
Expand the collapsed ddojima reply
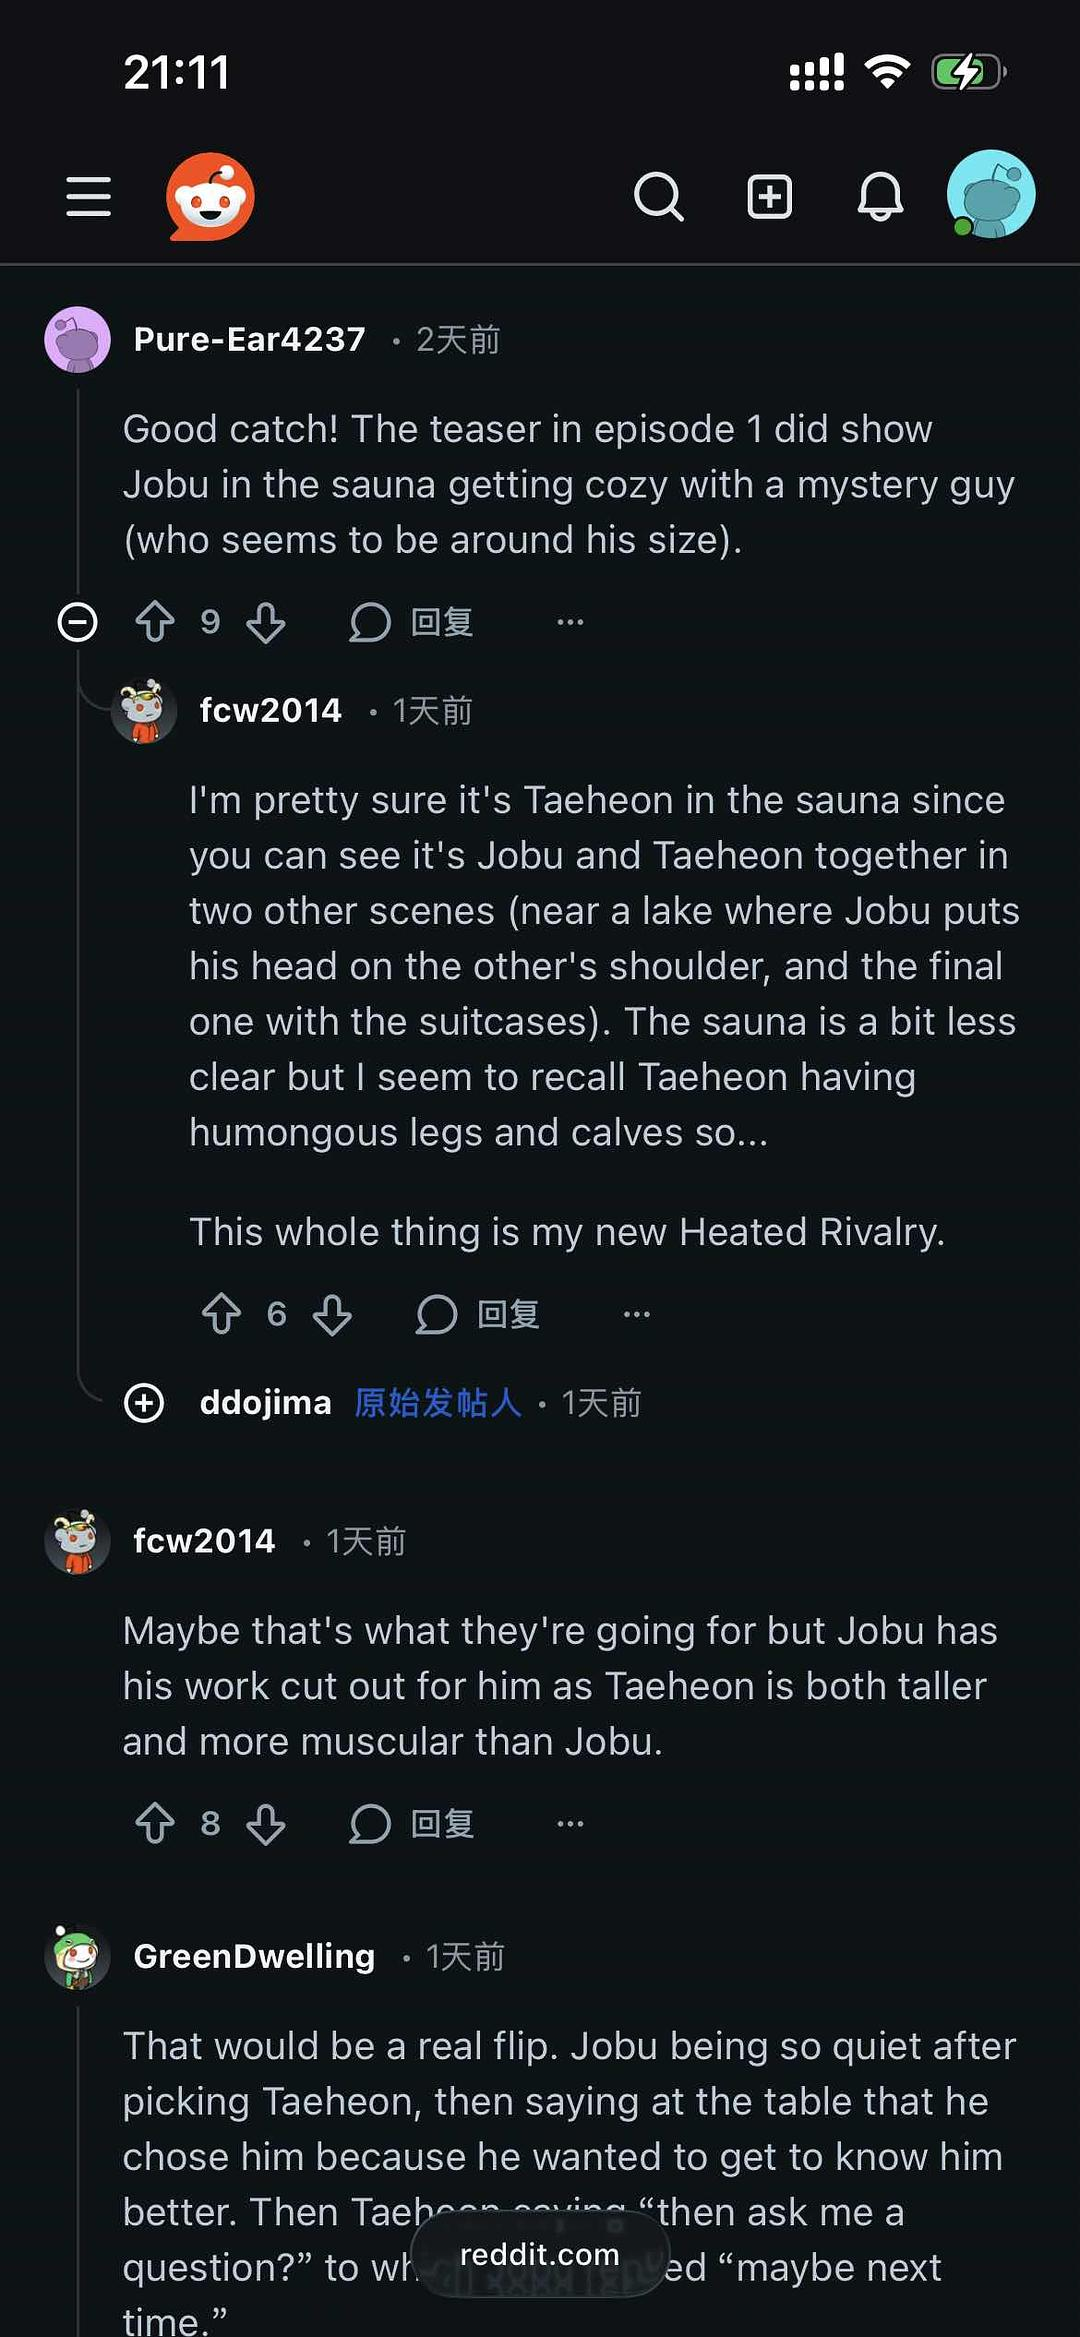[x=144, y=1402]
